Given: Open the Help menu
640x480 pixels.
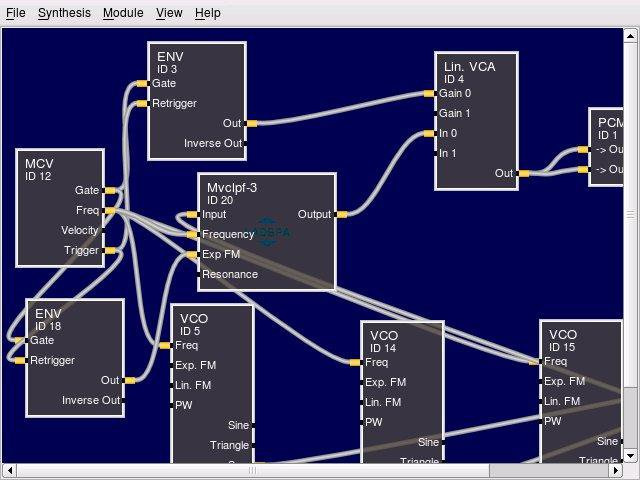Looking at the screenshot, I should click(x=208, y=13).
